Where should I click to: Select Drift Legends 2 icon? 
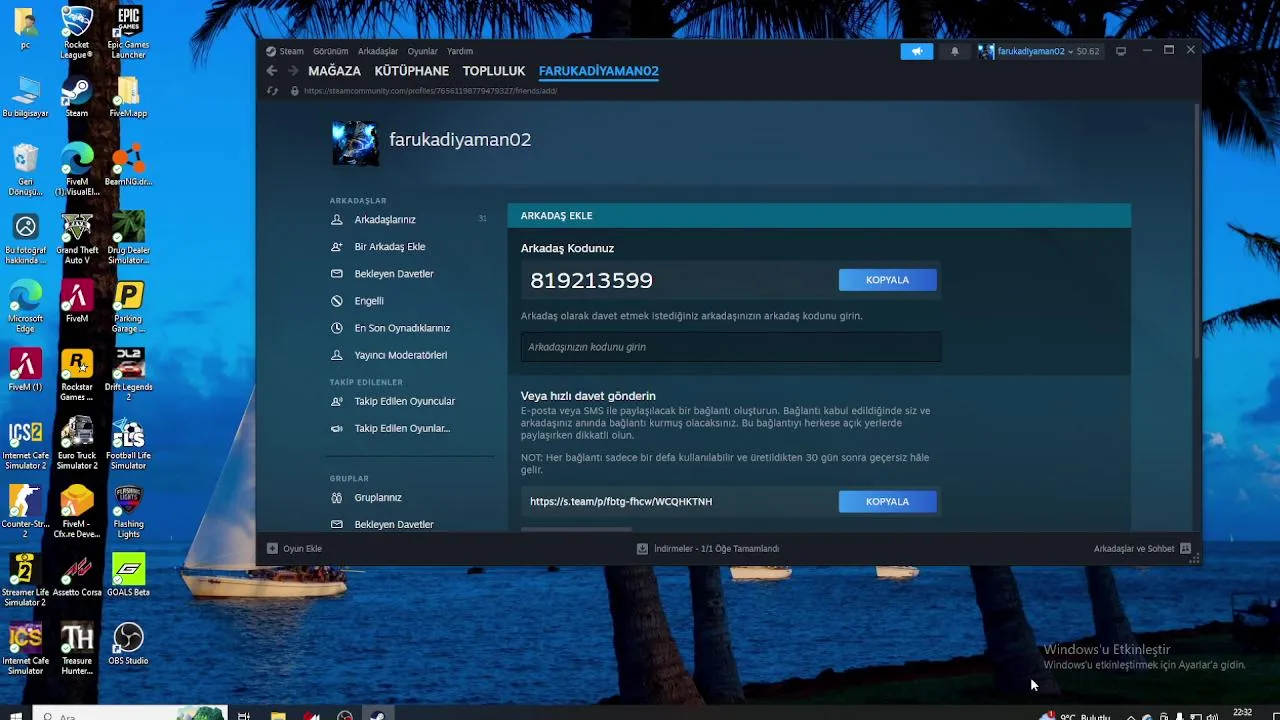128,375
